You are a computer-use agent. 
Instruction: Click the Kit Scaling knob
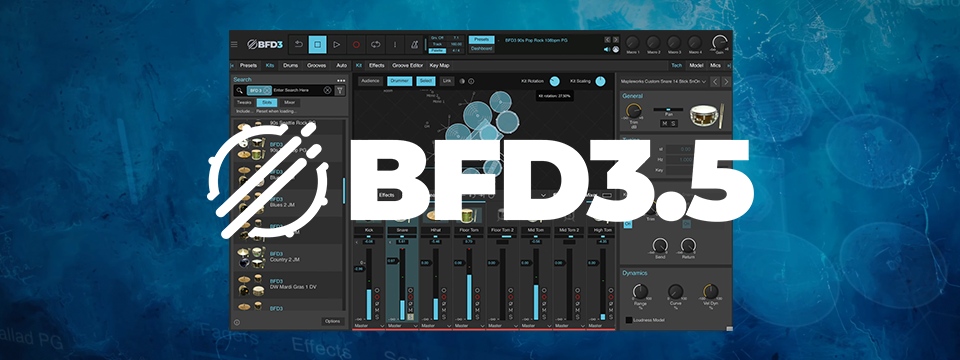600,81
